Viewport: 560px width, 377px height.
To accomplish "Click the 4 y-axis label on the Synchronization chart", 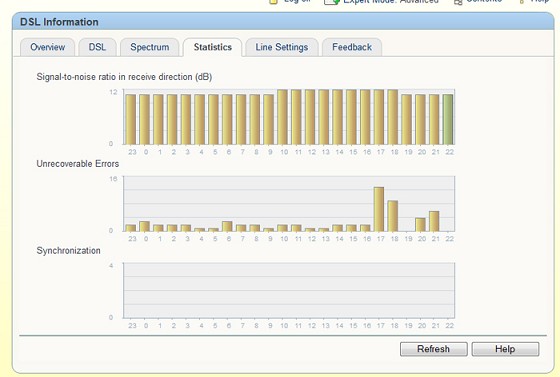I will (x=111, y=266).
